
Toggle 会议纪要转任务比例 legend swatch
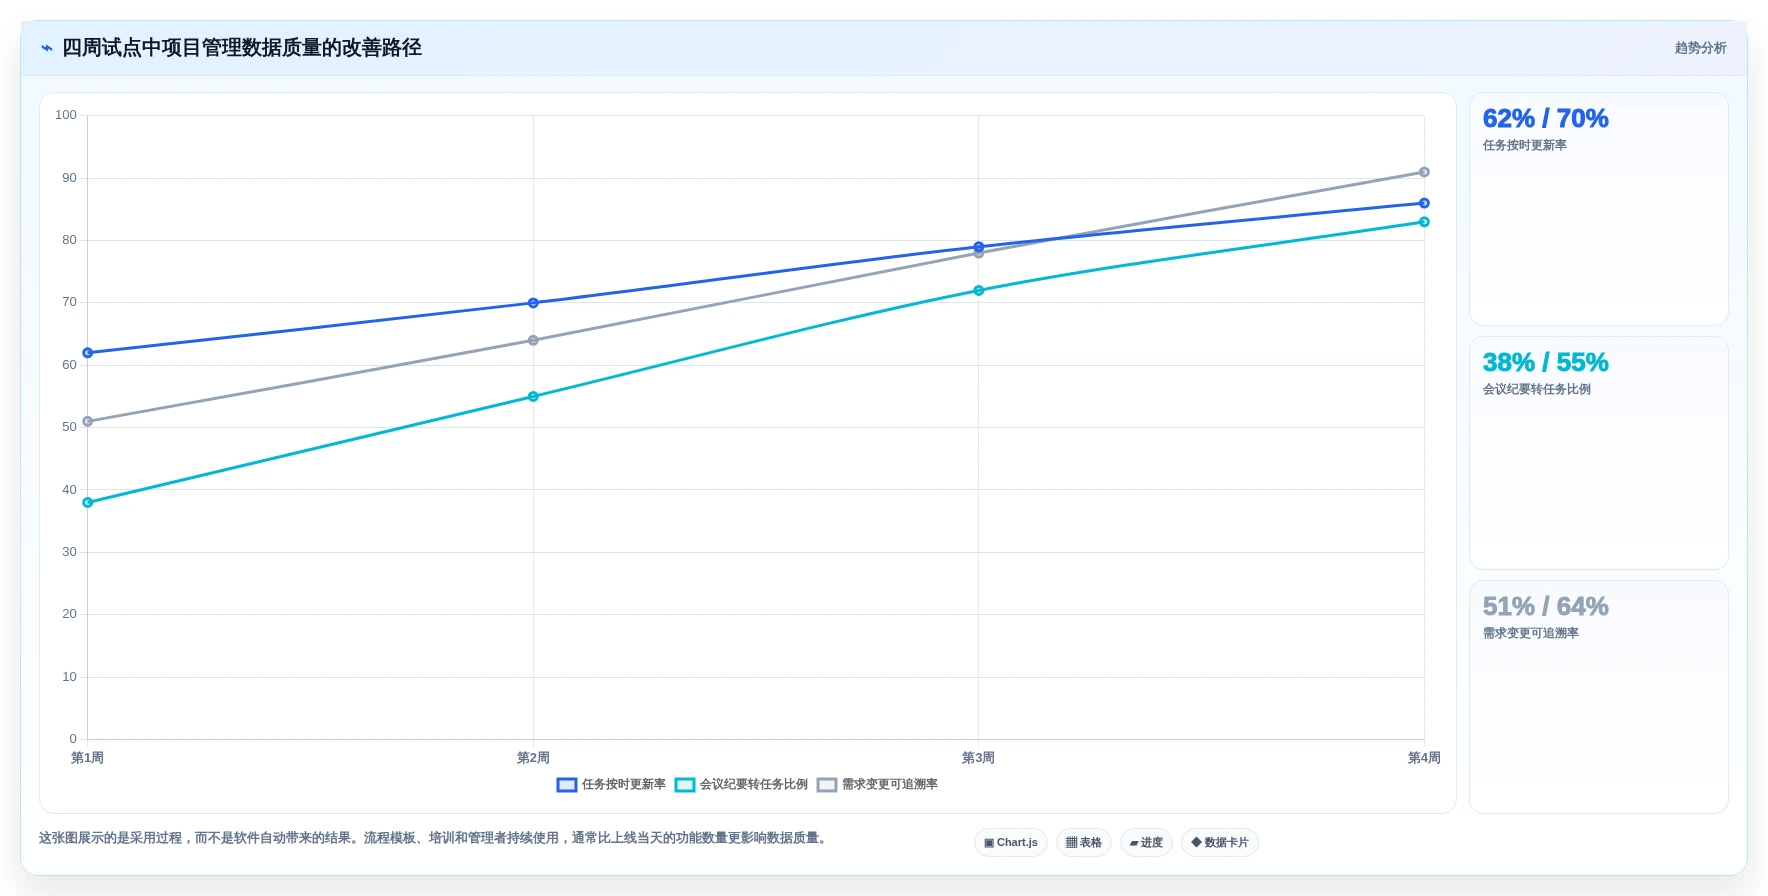click(x=685, y=785)
